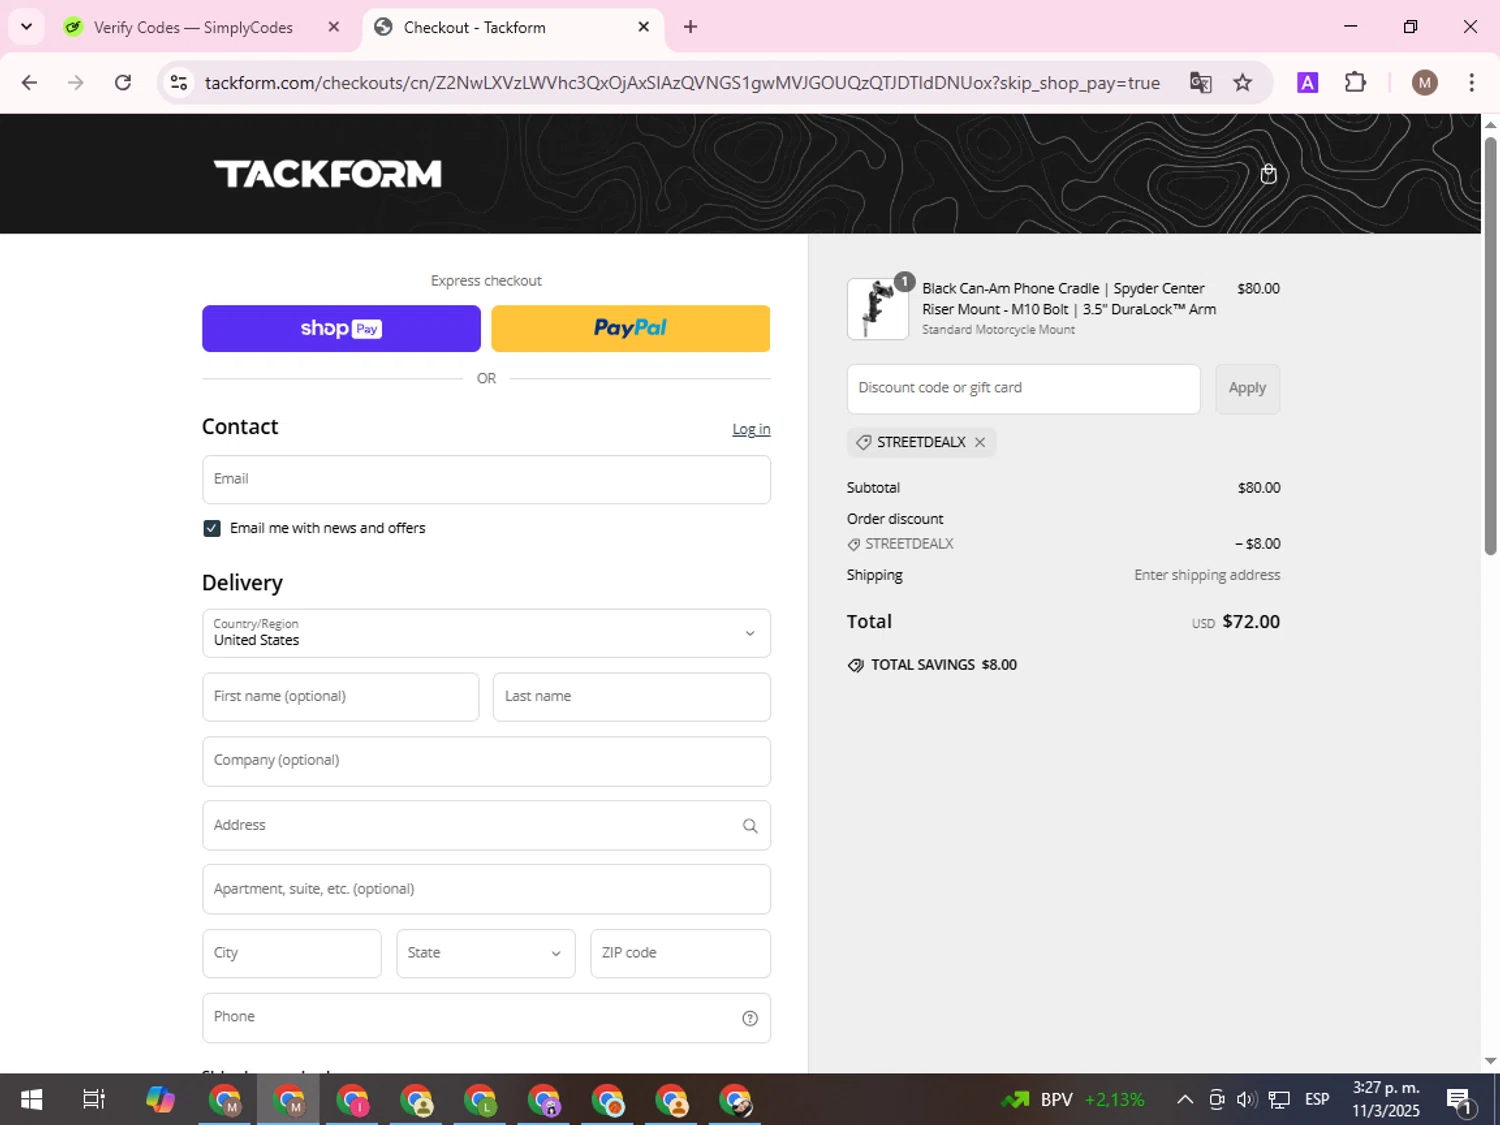Open the Windows Start menu
The width and height of the screenshot is (1500, 1125).
[x=31, y=1100]
